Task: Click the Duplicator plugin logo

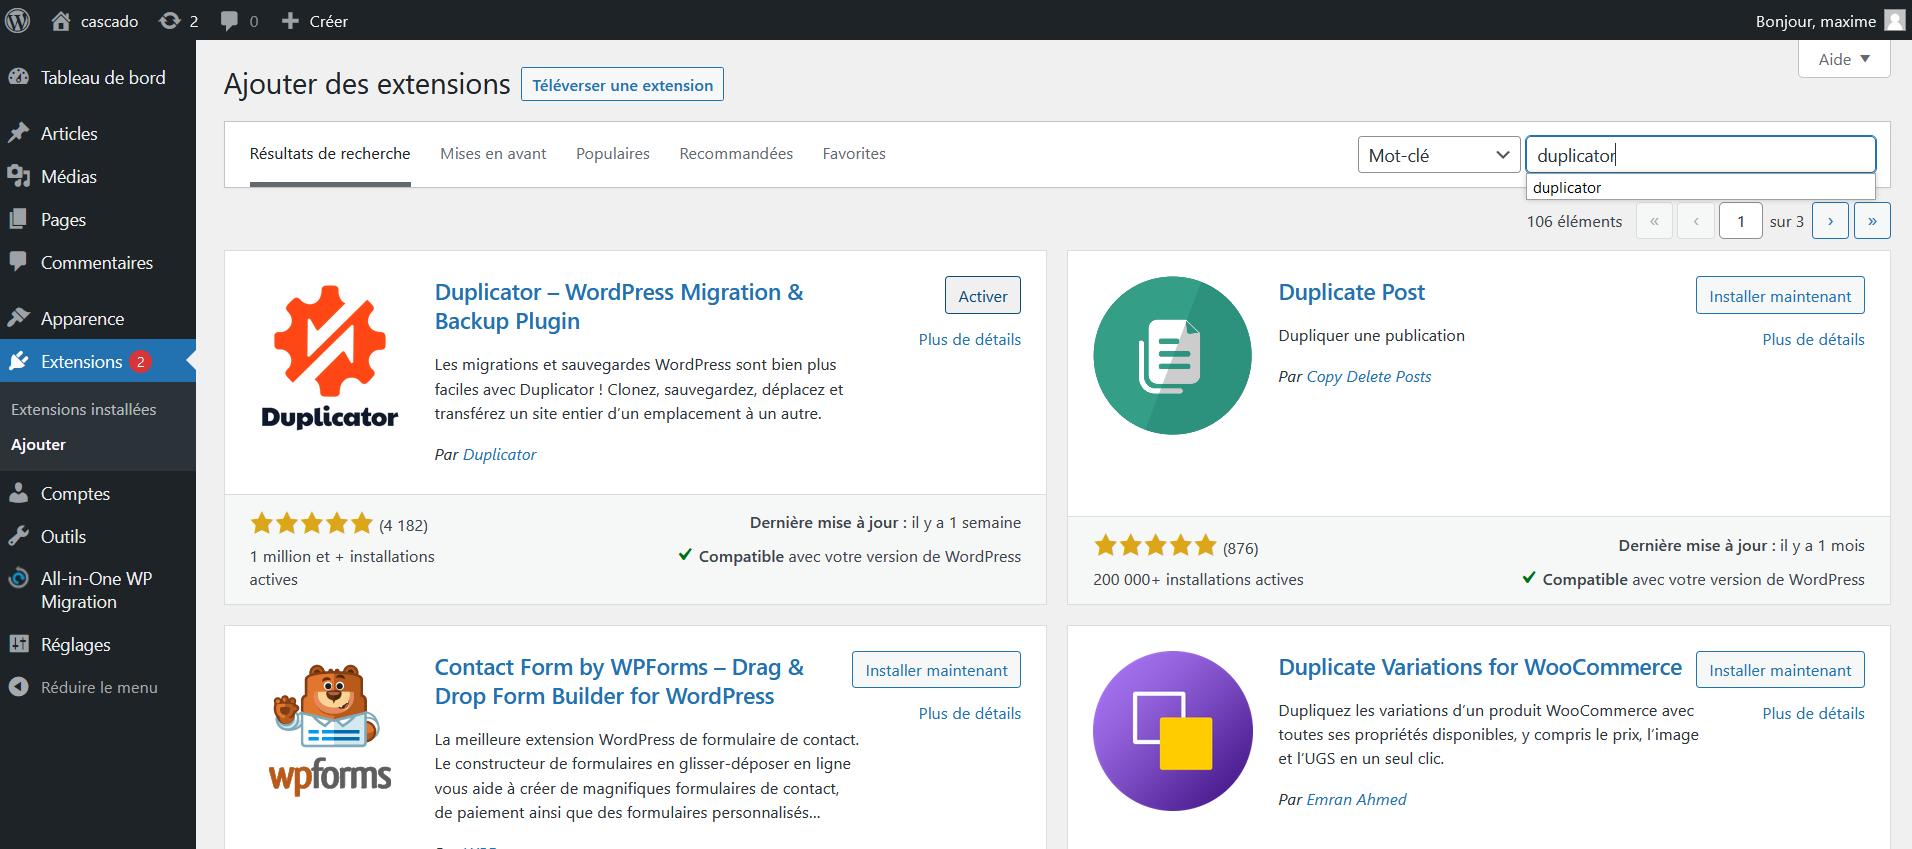Action: 330,356
